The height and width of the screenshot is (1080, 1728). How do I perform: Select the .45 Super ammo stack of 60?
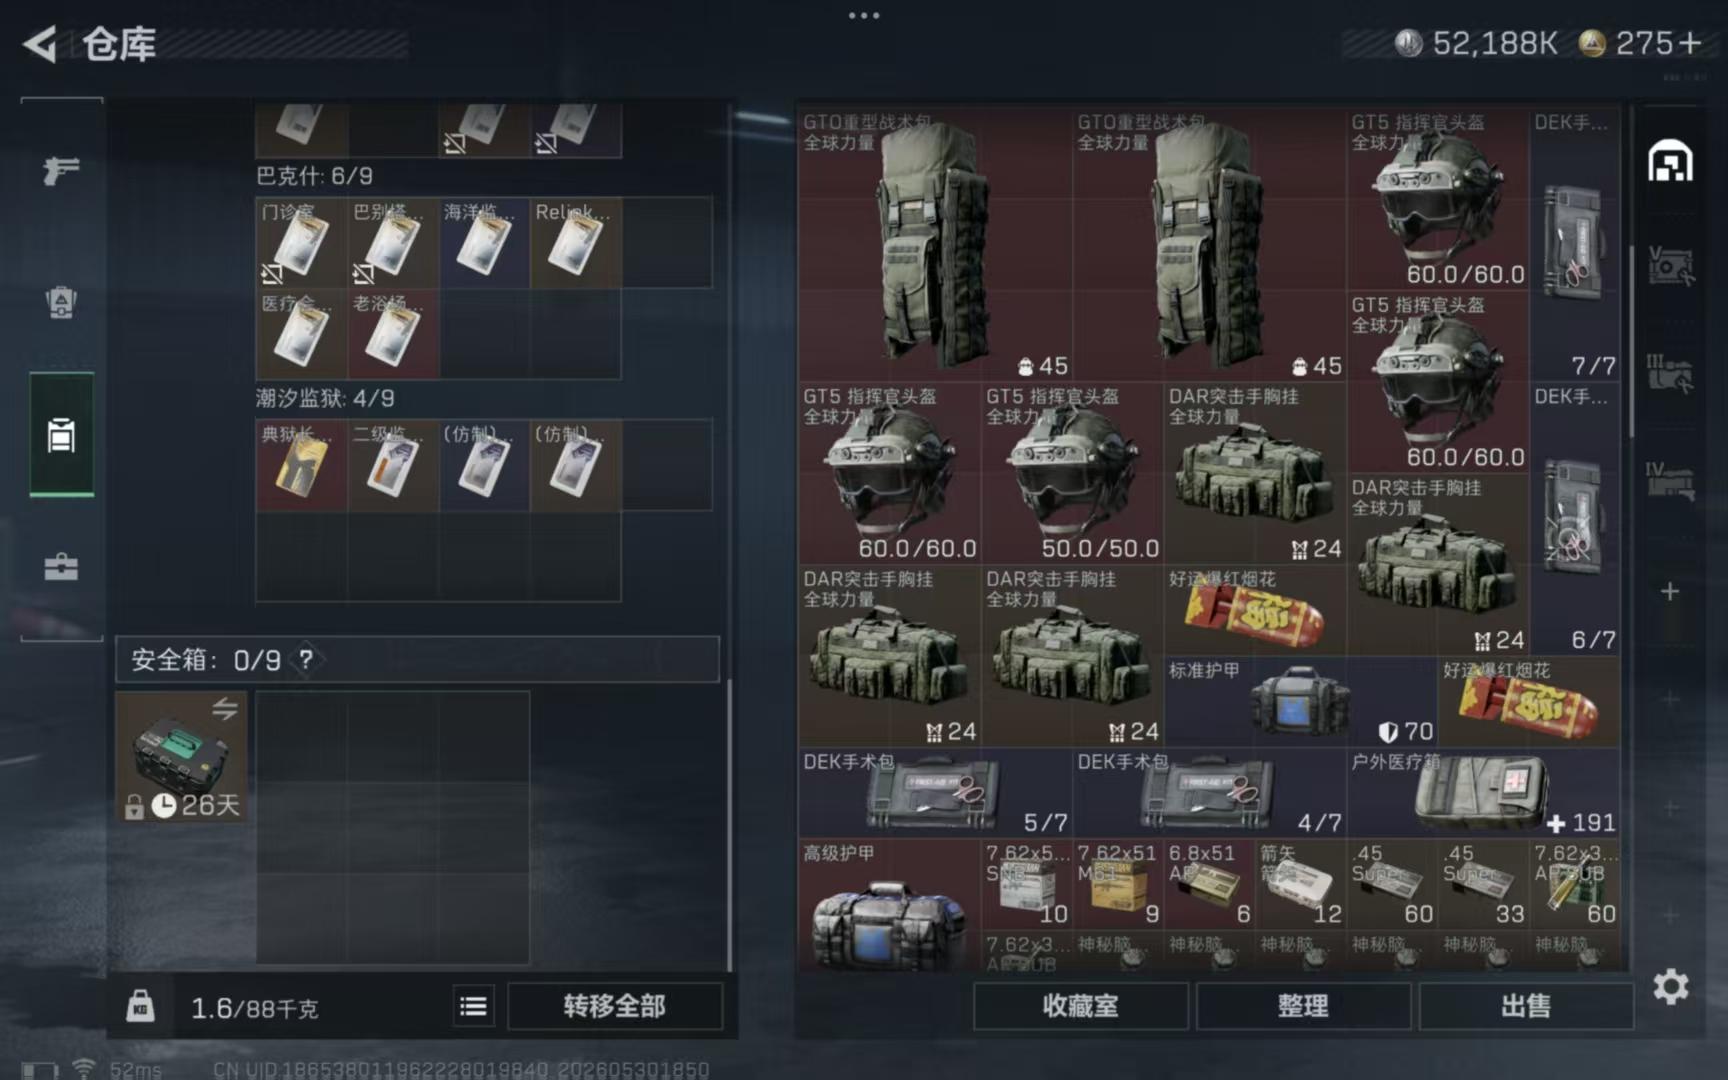[1392, 884]
